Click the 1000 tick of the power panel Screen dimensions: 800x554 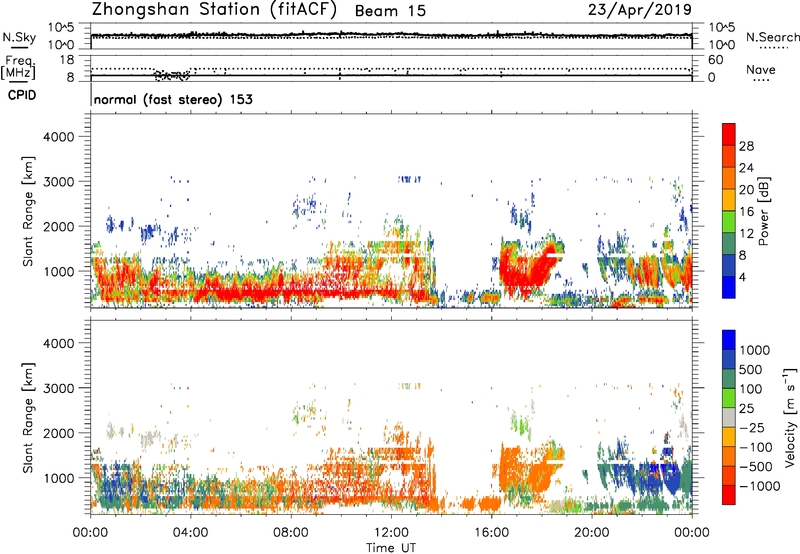pyautogui.click(x=58, y=271)
